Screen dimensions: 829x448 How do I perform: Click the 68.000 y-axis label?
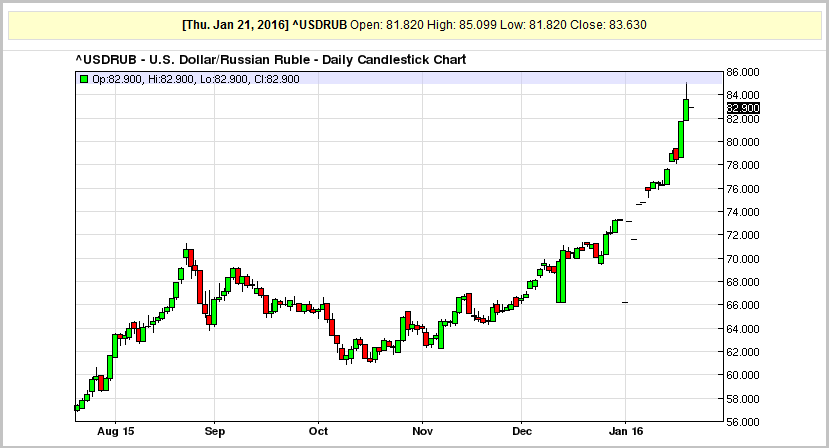(x=743, y=282)
